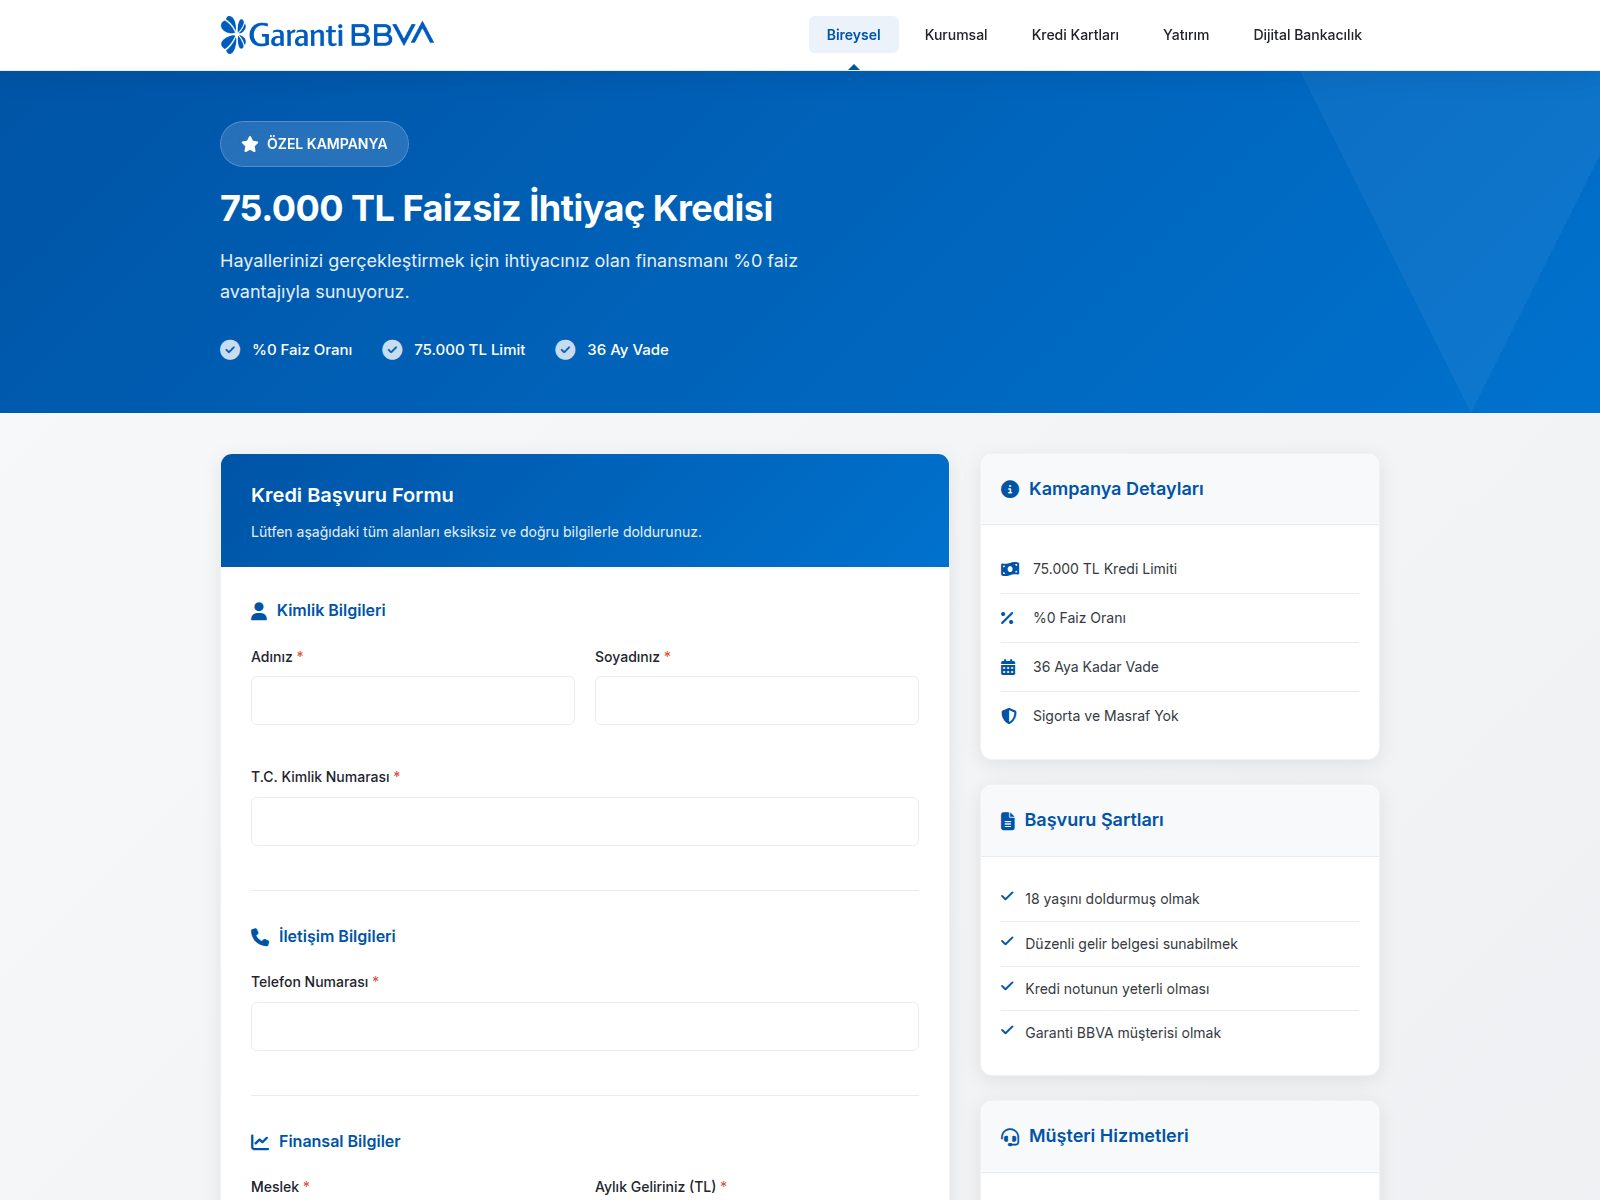Go to Kredi Kartları menu item
The width and height of the screenshot is (1600, 1200).
1075,35
